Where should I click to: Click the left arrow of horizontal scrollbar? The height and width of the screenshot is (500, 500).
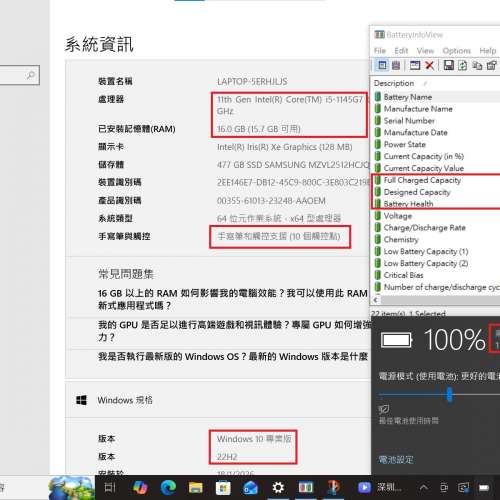376,300
